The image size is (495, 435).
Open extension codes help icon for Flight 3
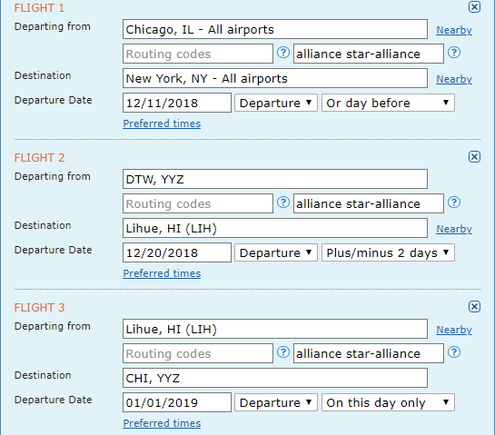[454, 352]
